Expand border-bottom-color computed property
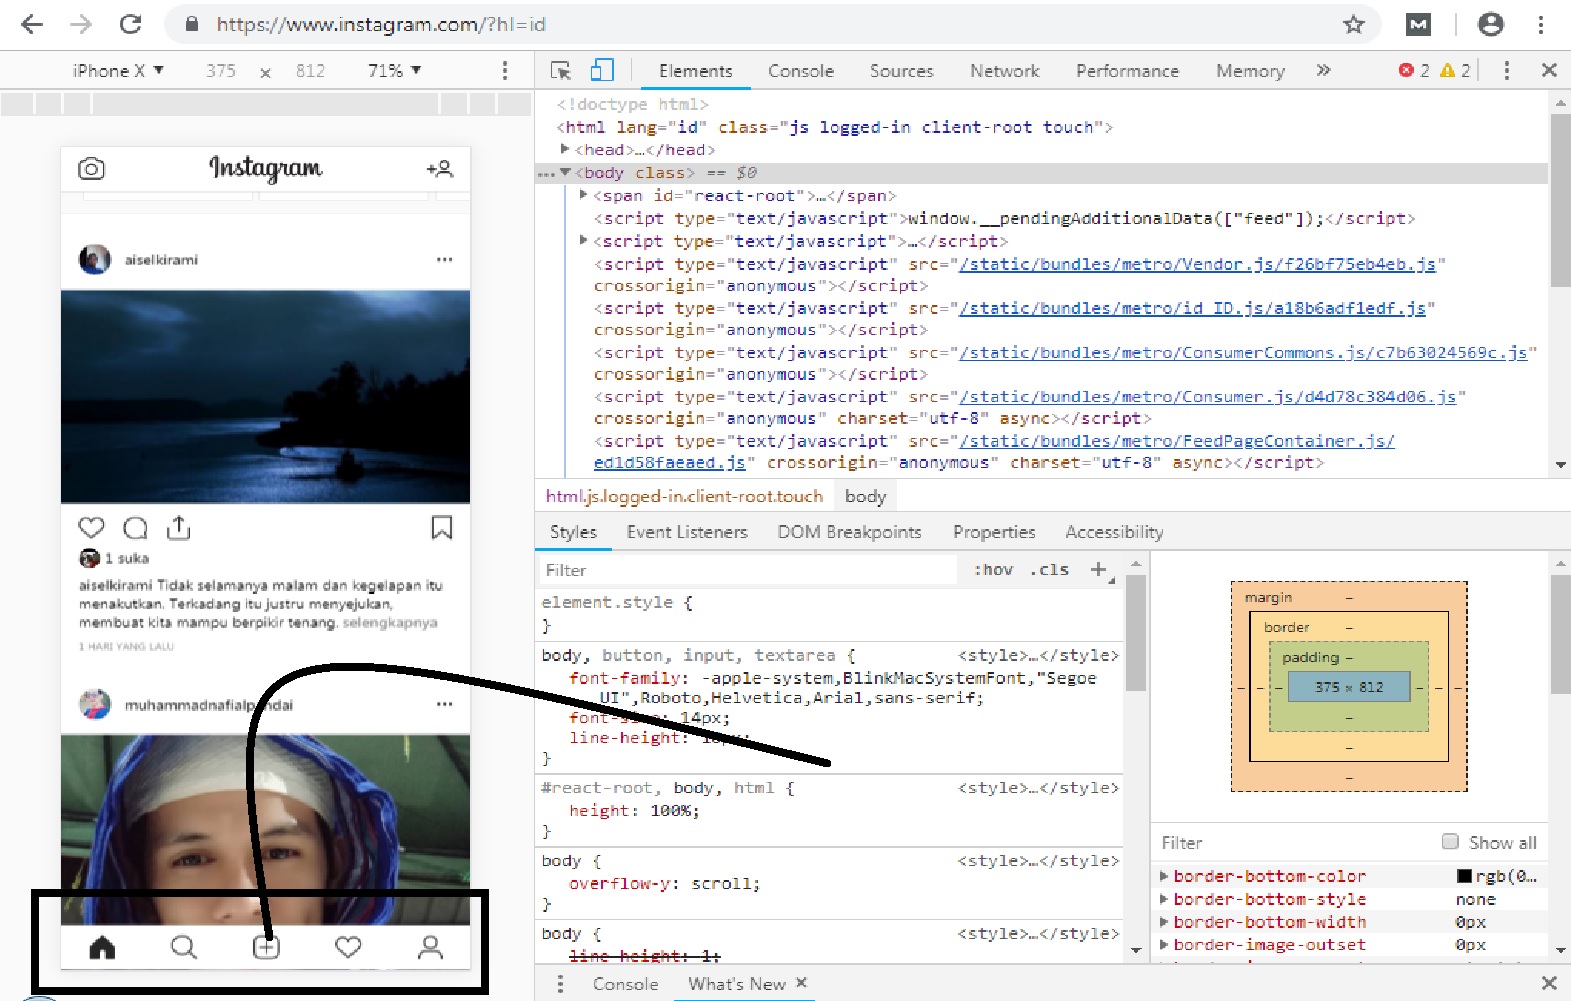This screenshot has width=1571, height=1001. (x=1163, y=876)
